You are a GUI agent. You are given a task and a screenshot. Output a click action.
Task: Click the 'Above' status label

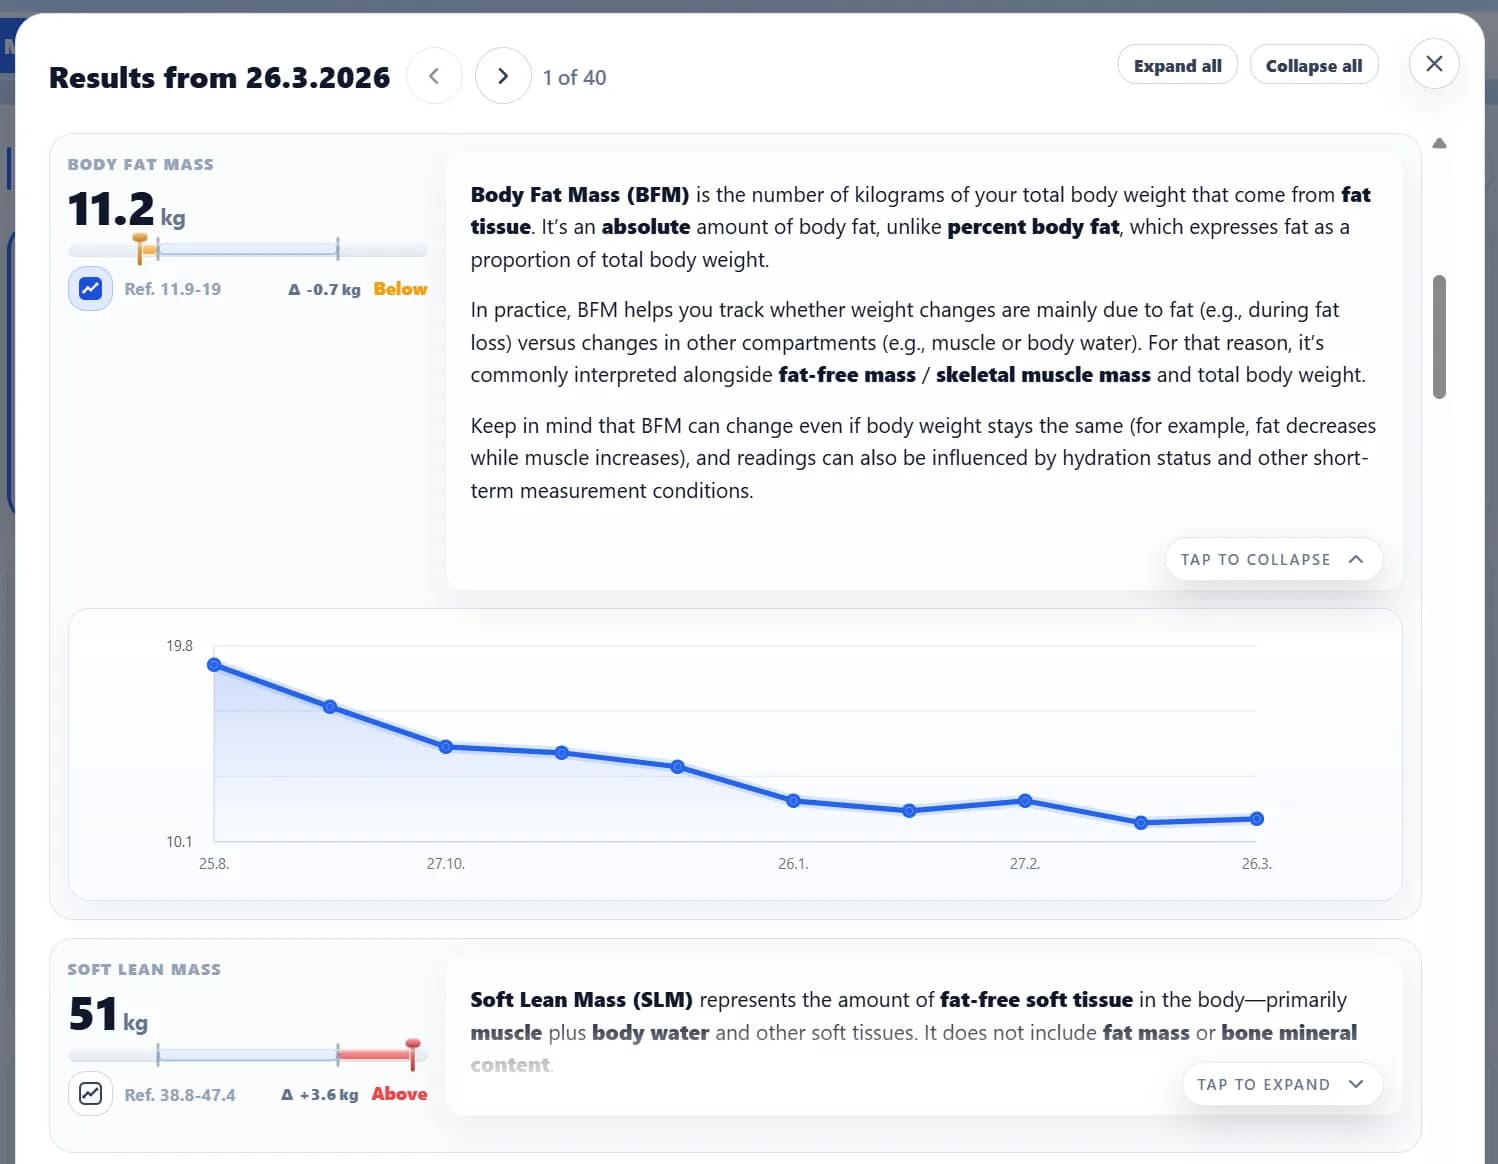click(x=399, y=1094)
